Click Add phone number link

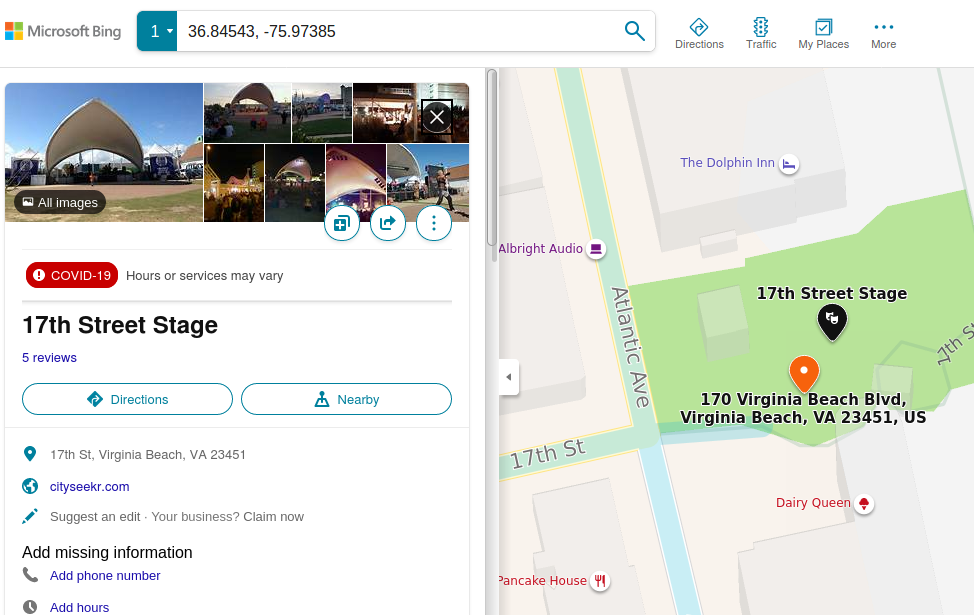point(105,576)
